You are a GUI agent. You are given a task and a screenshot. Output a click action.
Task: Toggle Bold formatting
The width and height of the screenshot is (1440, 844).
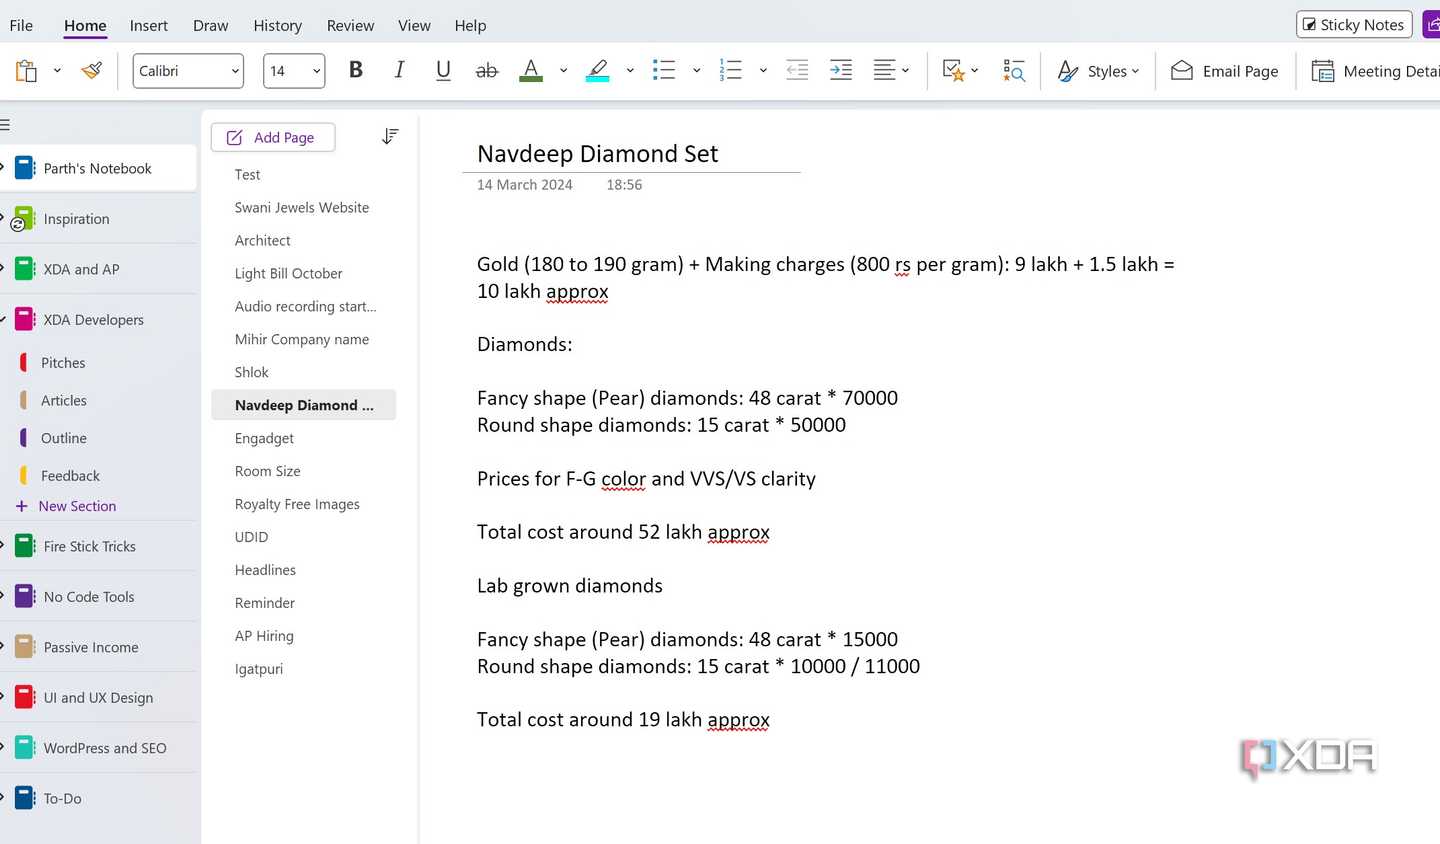point(355,70)
